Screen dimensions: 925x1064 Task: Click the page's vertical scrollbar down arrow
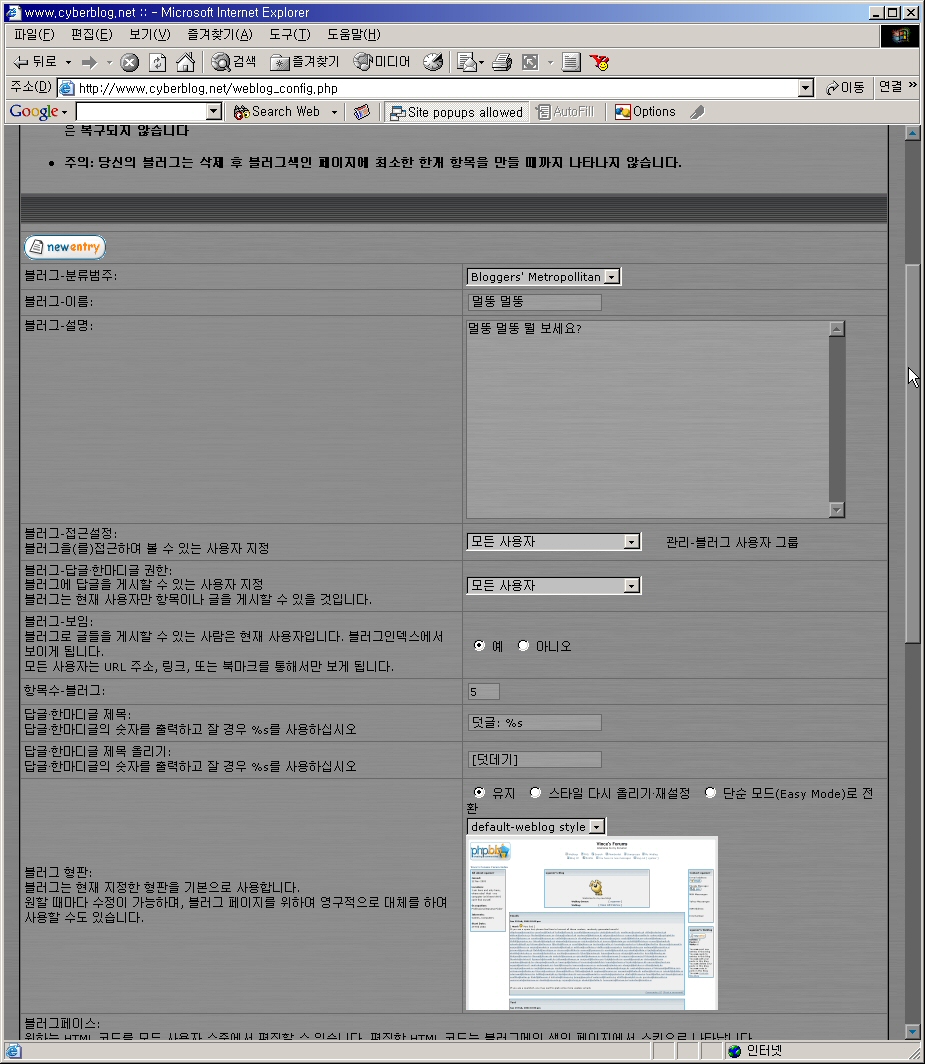[x=912, y=1031]
